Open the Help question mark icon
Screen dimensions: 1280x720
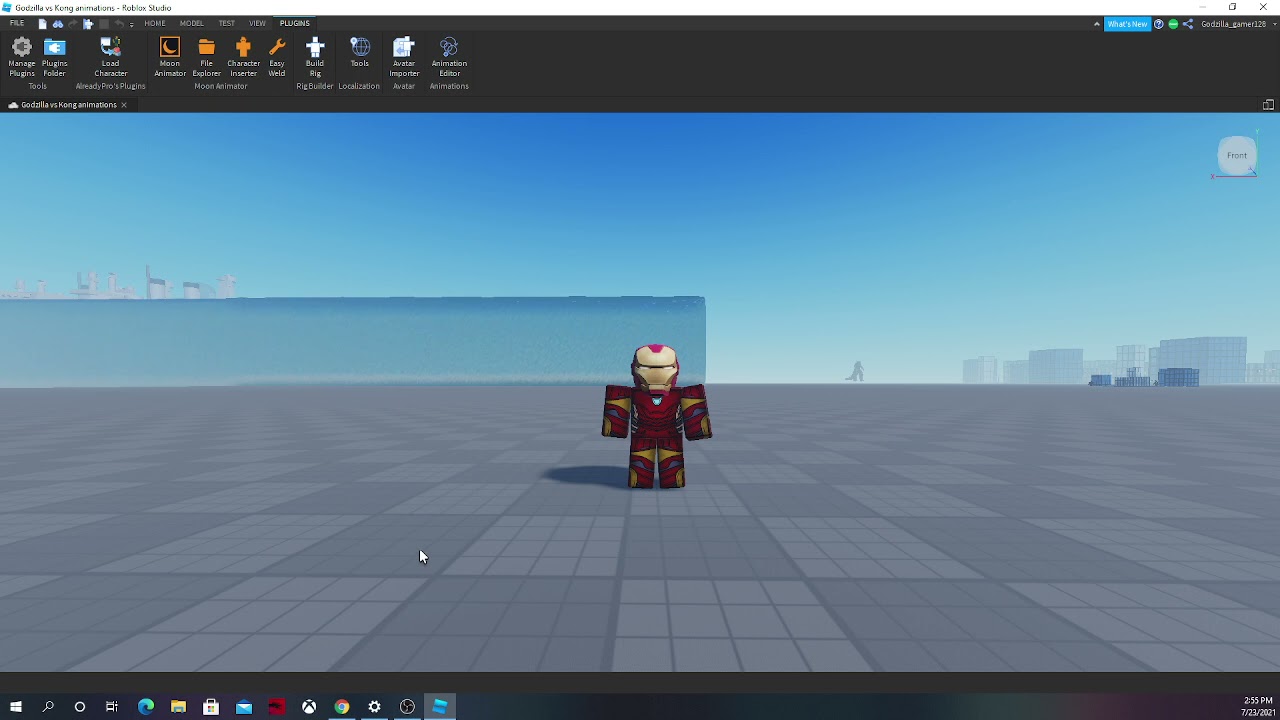(x=1159, y=24)
